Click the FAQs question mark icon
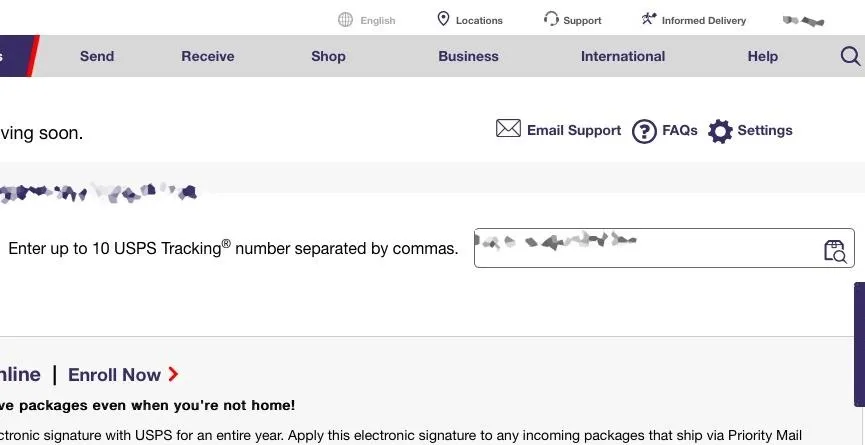The image size is (865, 445). [644, 131]
